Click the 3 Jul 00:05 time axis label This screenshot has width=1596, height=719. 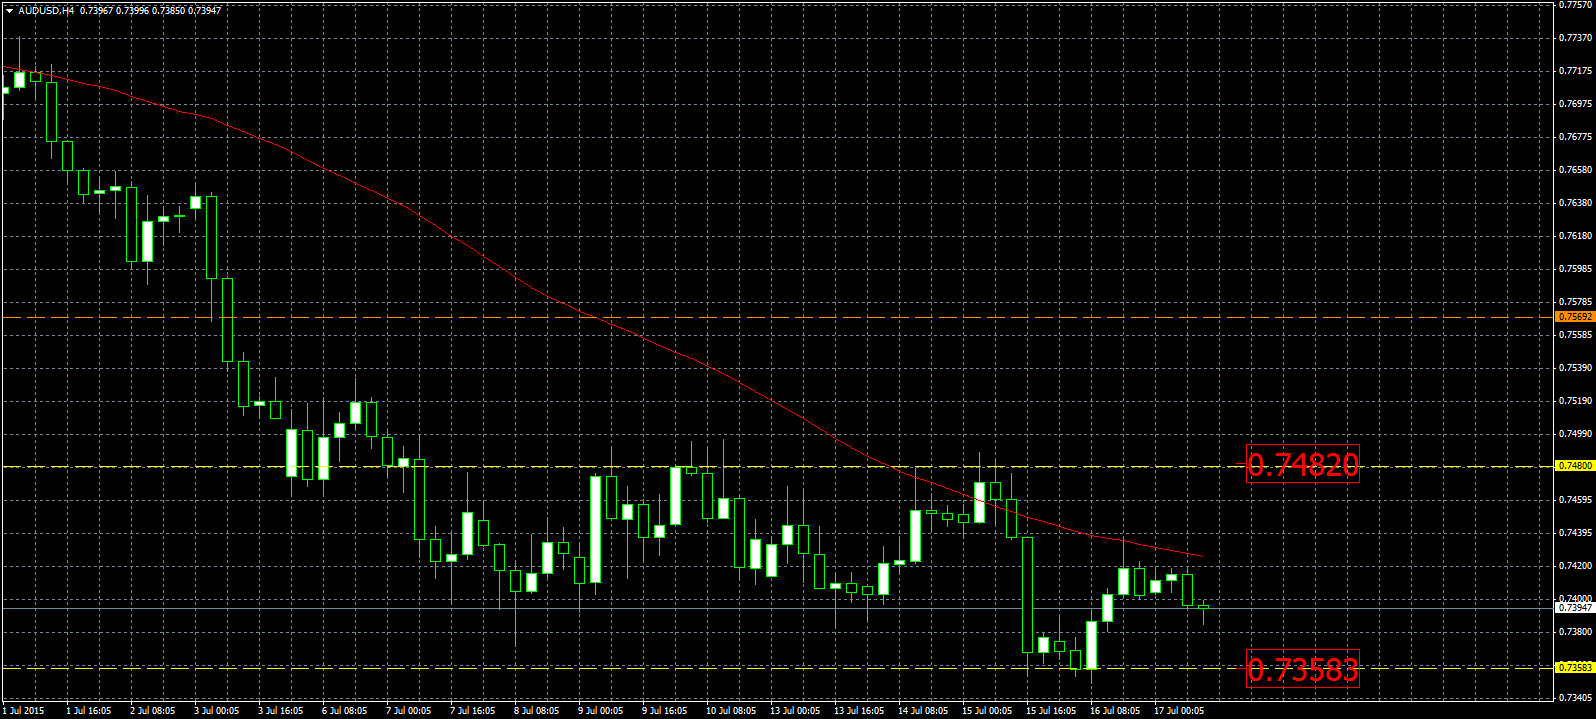(216, 711)
